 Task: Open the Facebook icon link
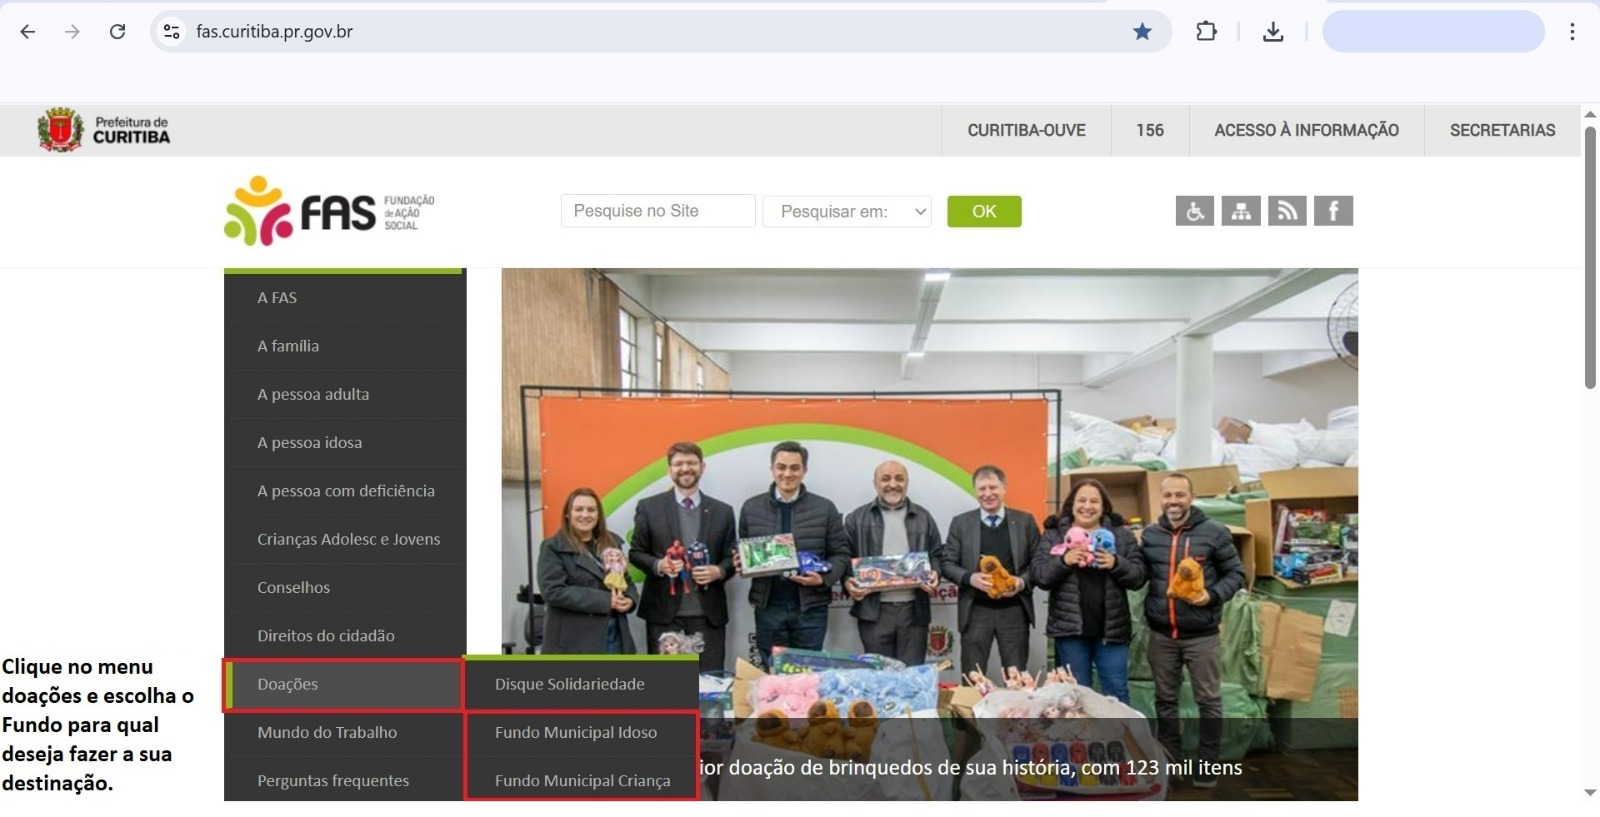(x=1333, y=211)
